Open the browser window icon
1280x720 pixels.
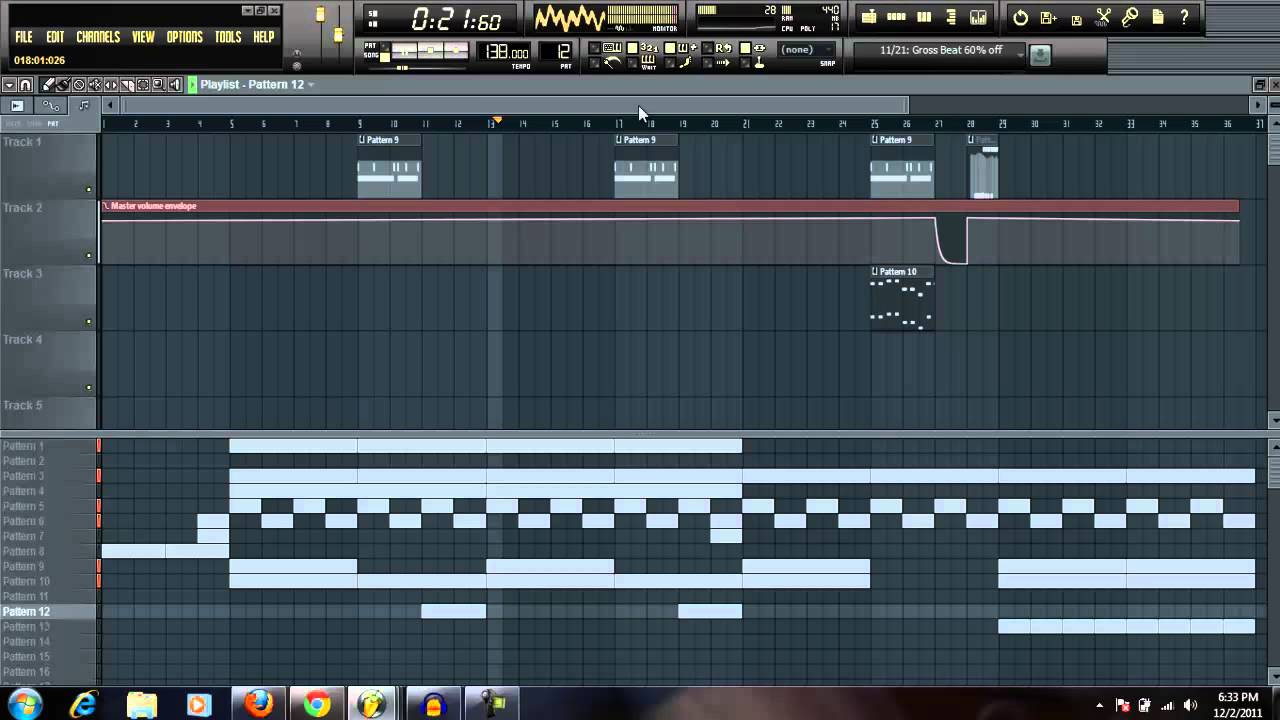pyautogui.click(x=951, y=17)
